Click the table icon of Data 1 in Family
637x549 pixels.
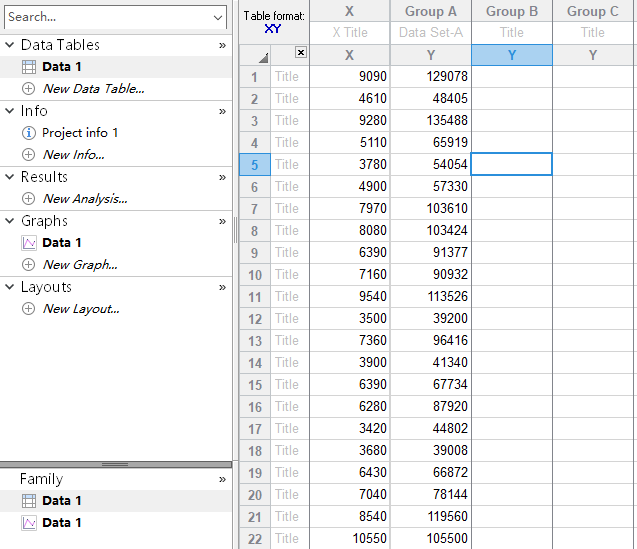(28, 501)
